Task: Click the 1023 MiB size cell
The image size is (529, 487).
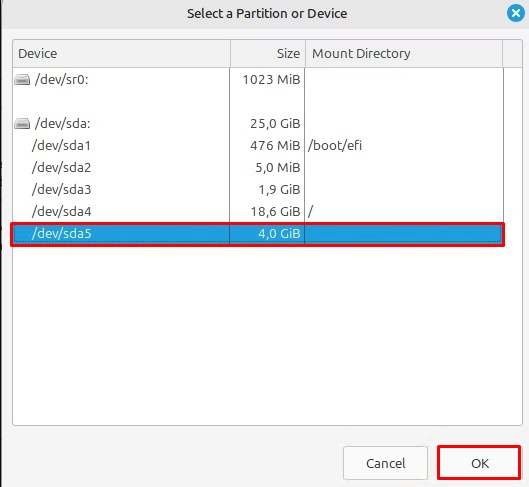Action: click(271, 80)
